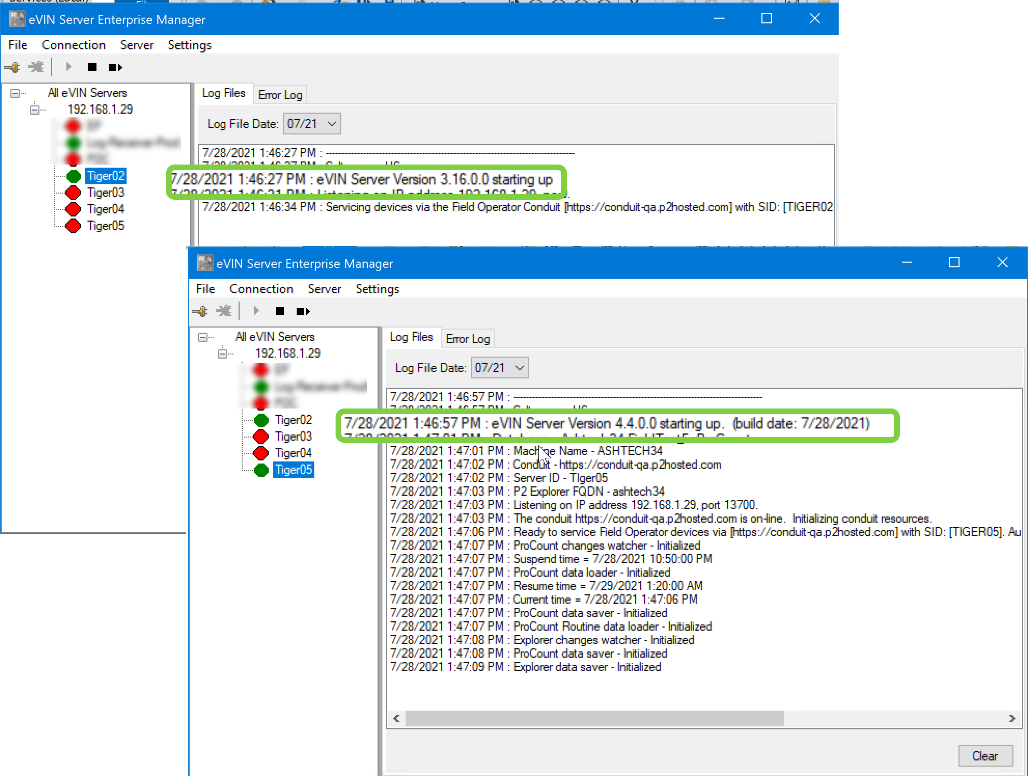Click the Clear button
Screen dimensions: 1028x776
tap(985, 756)
